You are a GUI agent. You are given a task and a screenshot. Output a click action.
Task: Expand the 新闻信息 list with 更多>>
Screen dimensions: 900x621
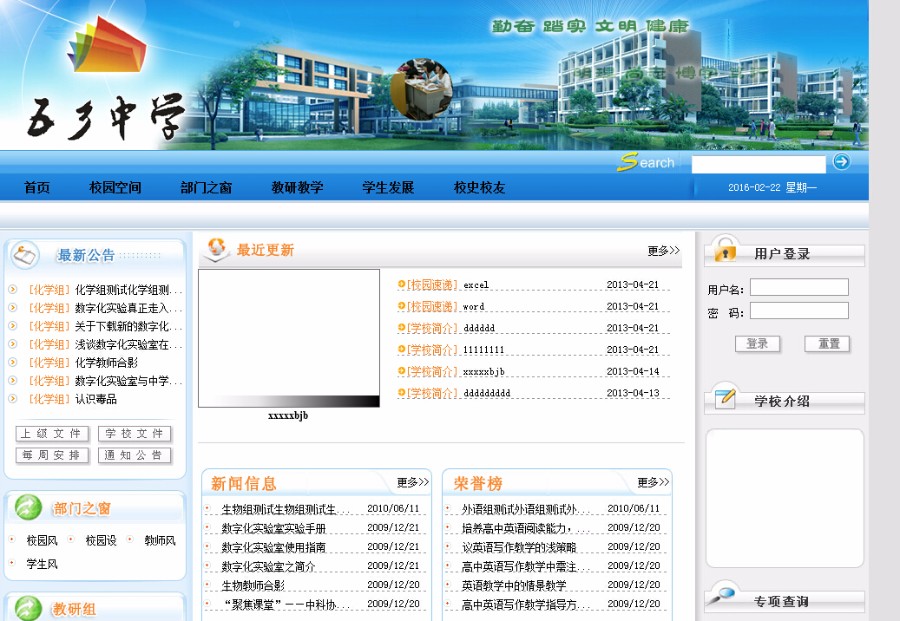pyautogui.click(x=413, y=481)
